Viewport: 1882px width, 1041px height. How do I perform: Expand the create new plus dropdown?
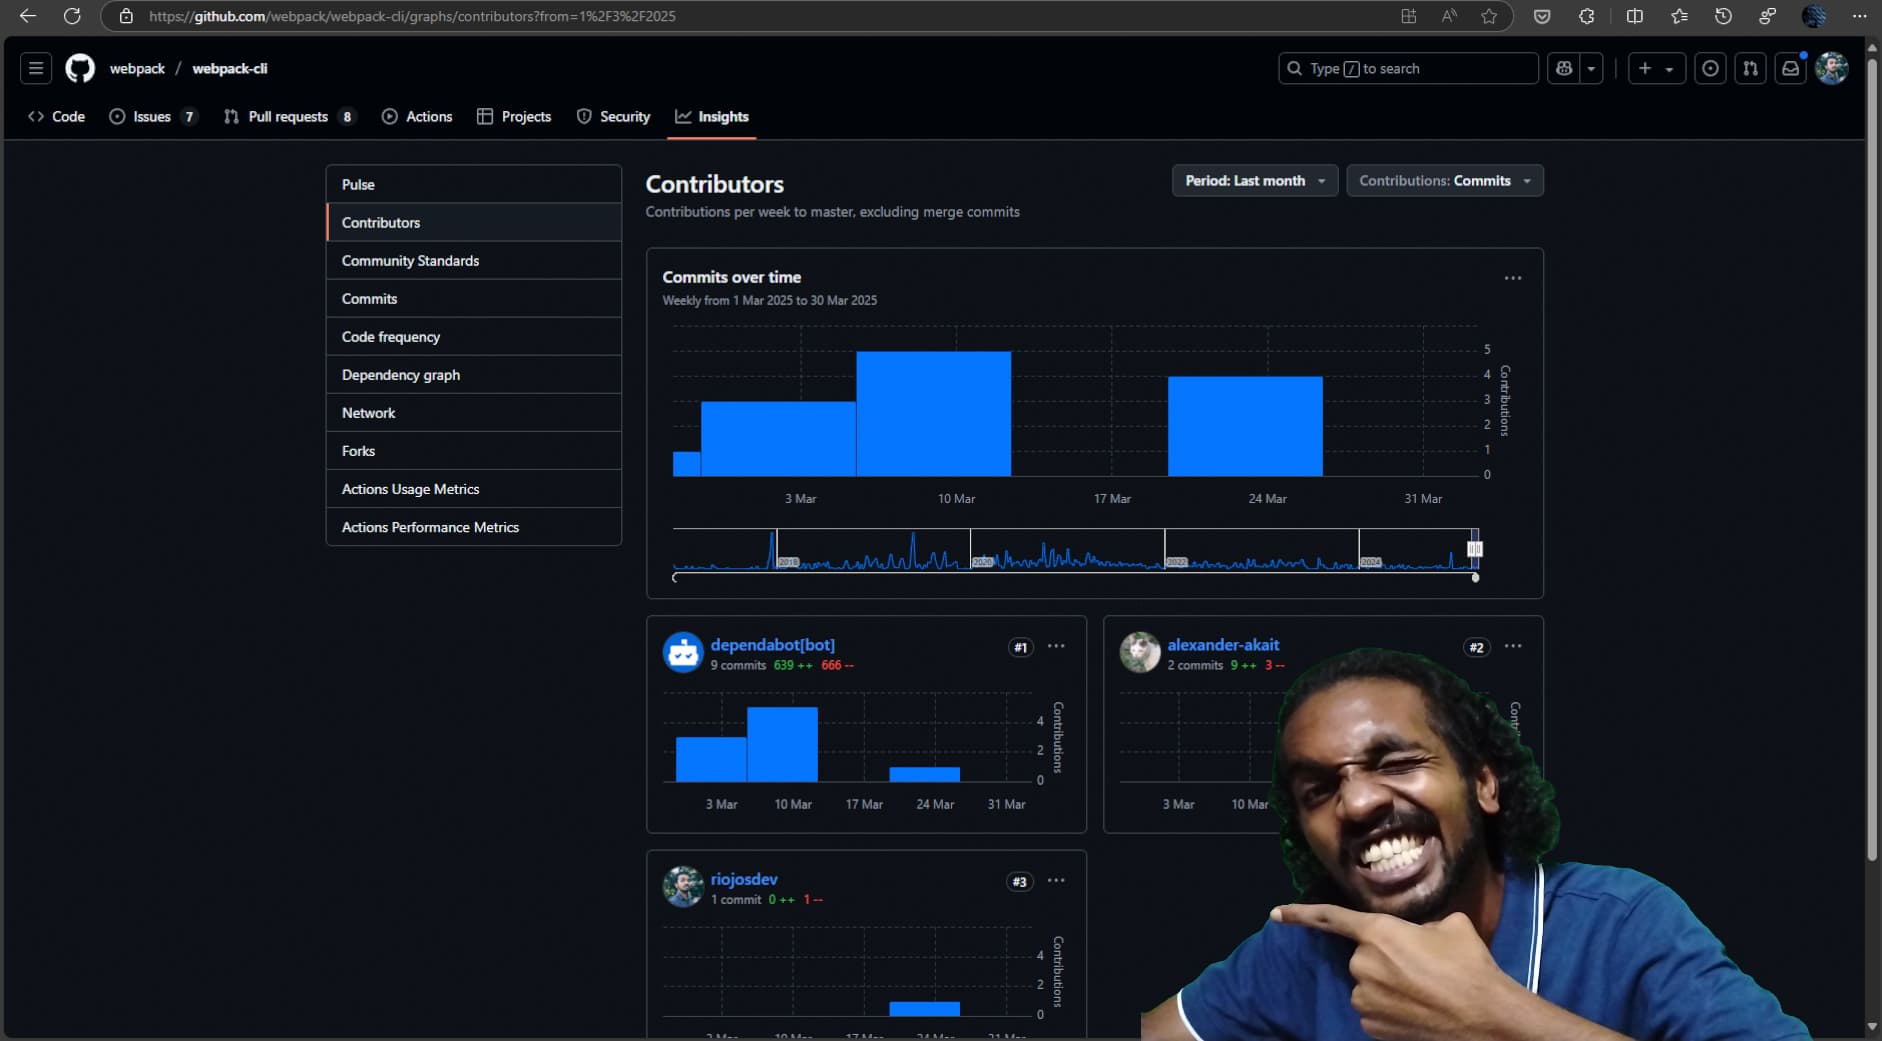[x=1656, y=68]
